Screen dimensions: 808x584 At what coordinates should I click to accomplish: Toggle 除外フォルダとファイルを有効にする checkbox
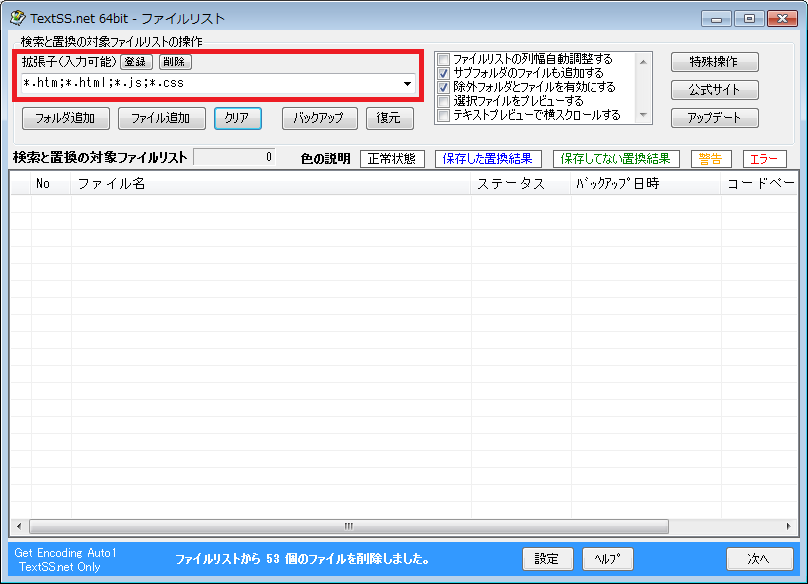(x=444, y=87)
